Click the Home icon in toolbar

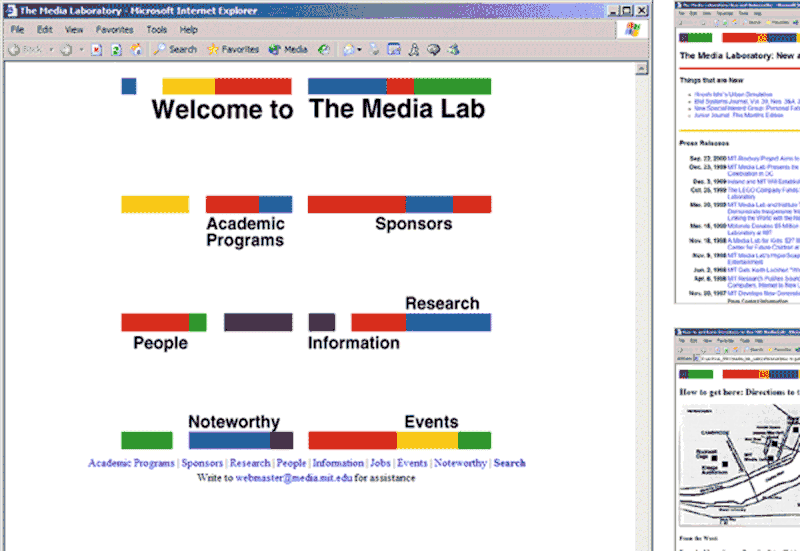[x=136, y=49]
